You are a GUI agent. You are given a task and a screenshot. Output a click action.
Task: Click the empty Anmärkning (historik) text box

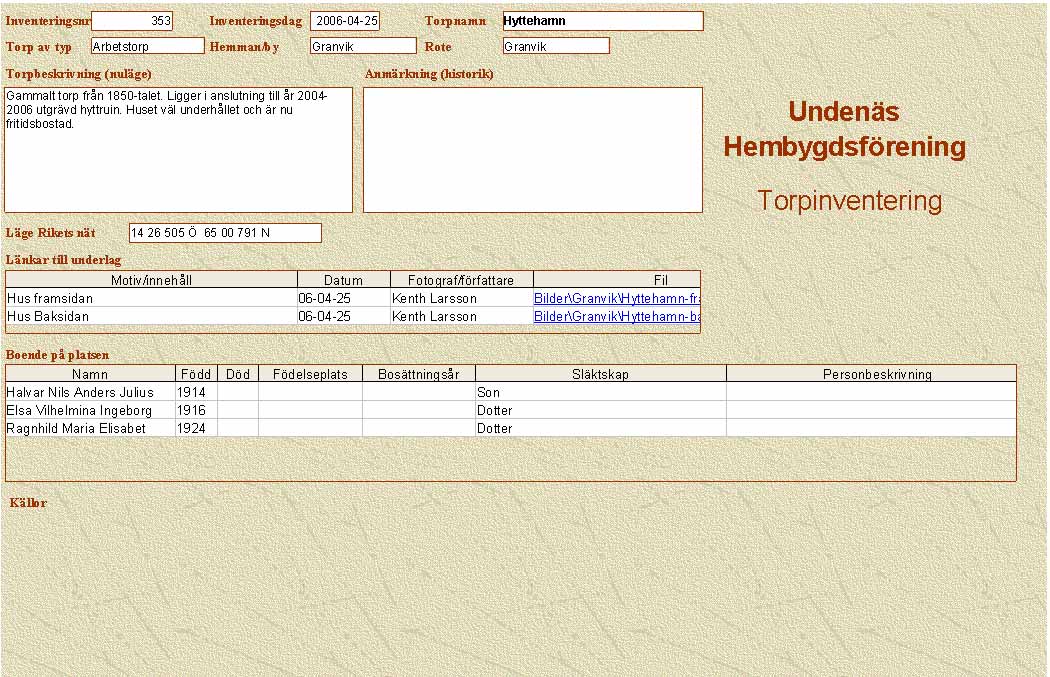[x=532, y=150]
